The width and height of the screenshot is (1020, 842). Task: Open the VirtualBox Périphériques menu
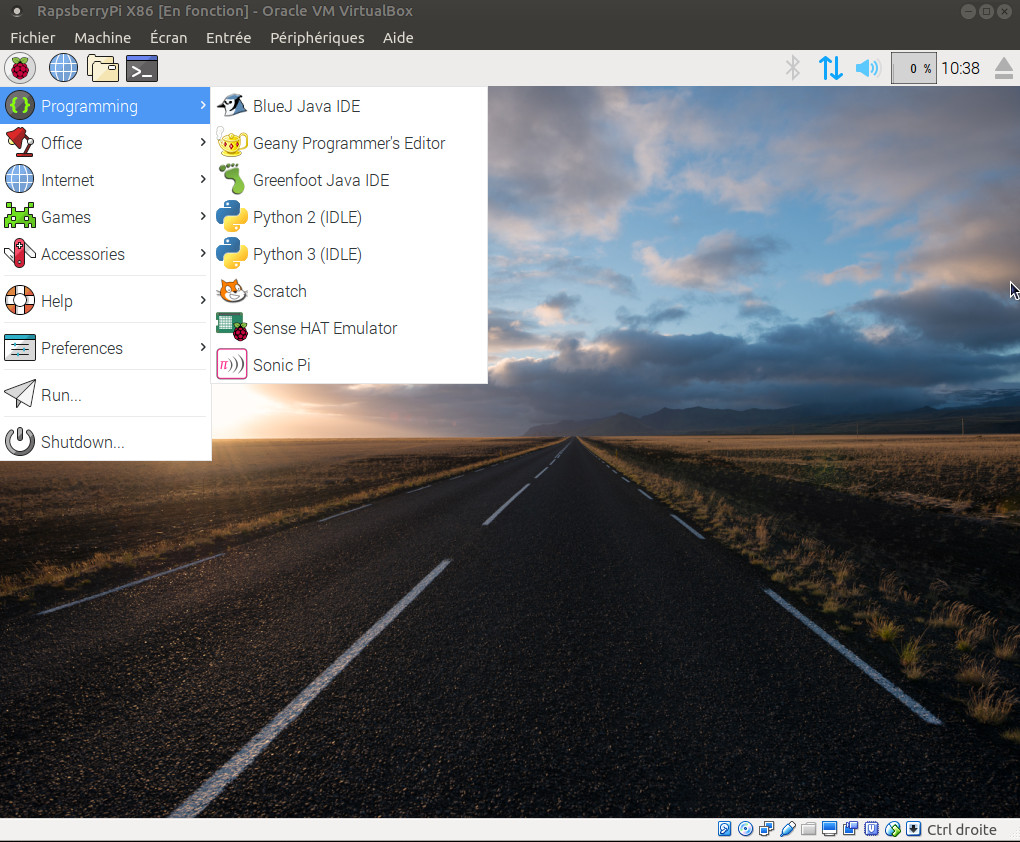[x=317, y=38]
